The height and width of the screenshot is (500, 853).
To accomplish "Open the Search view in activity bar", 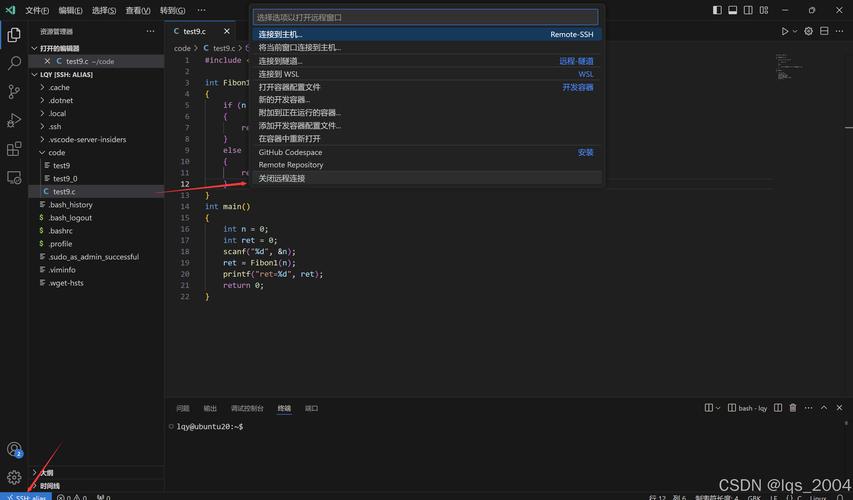I will click(x=14, y=63).
